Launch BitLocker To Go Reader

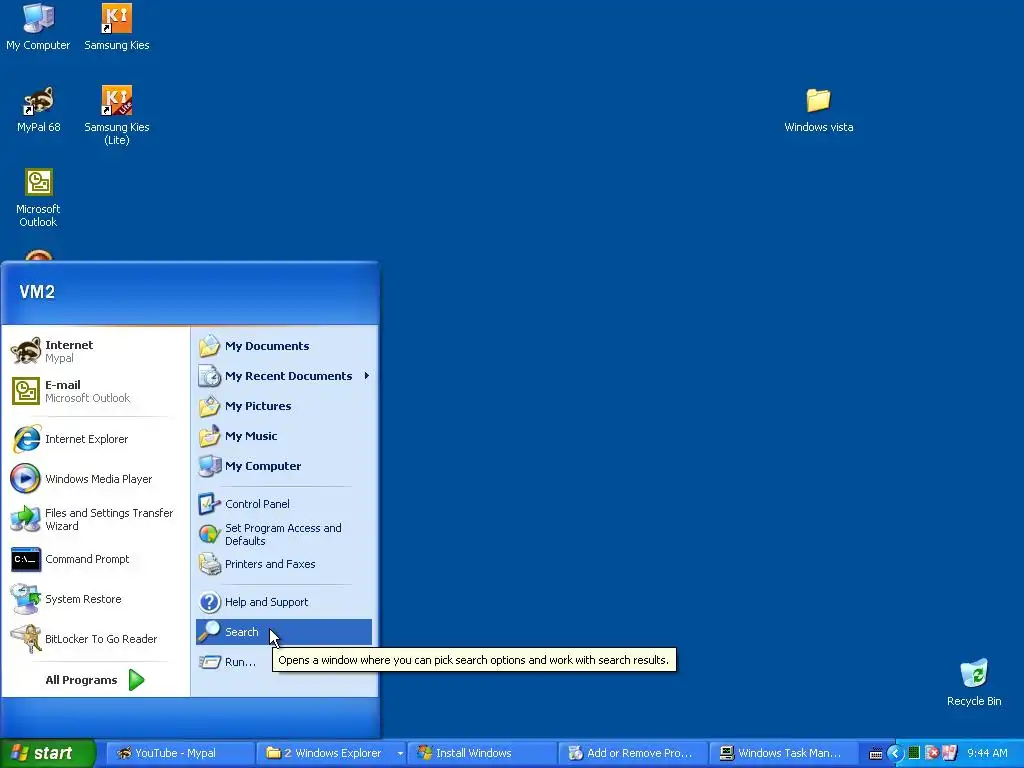95,639
